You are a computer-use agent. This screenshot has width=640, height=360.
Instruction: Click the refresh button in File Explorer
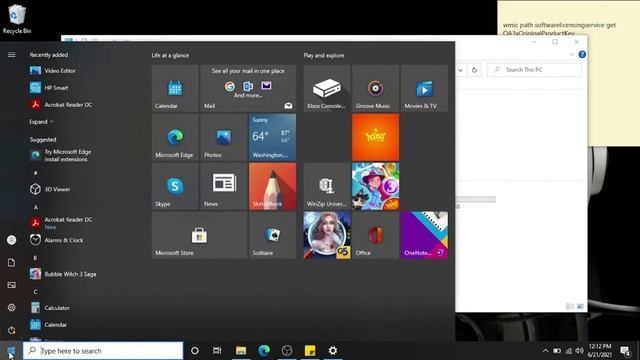(474, 70)
